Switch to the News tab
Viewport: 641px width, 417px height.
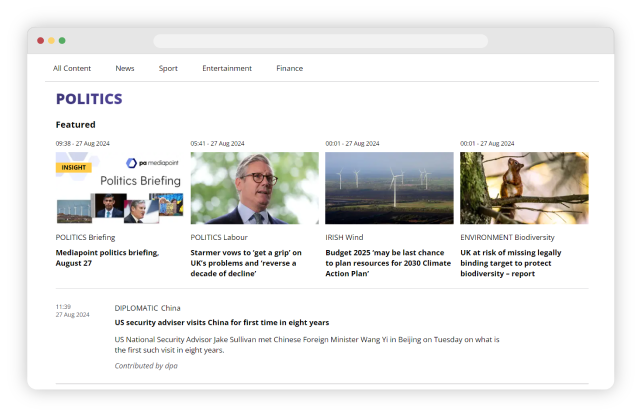tap(125, 68)
